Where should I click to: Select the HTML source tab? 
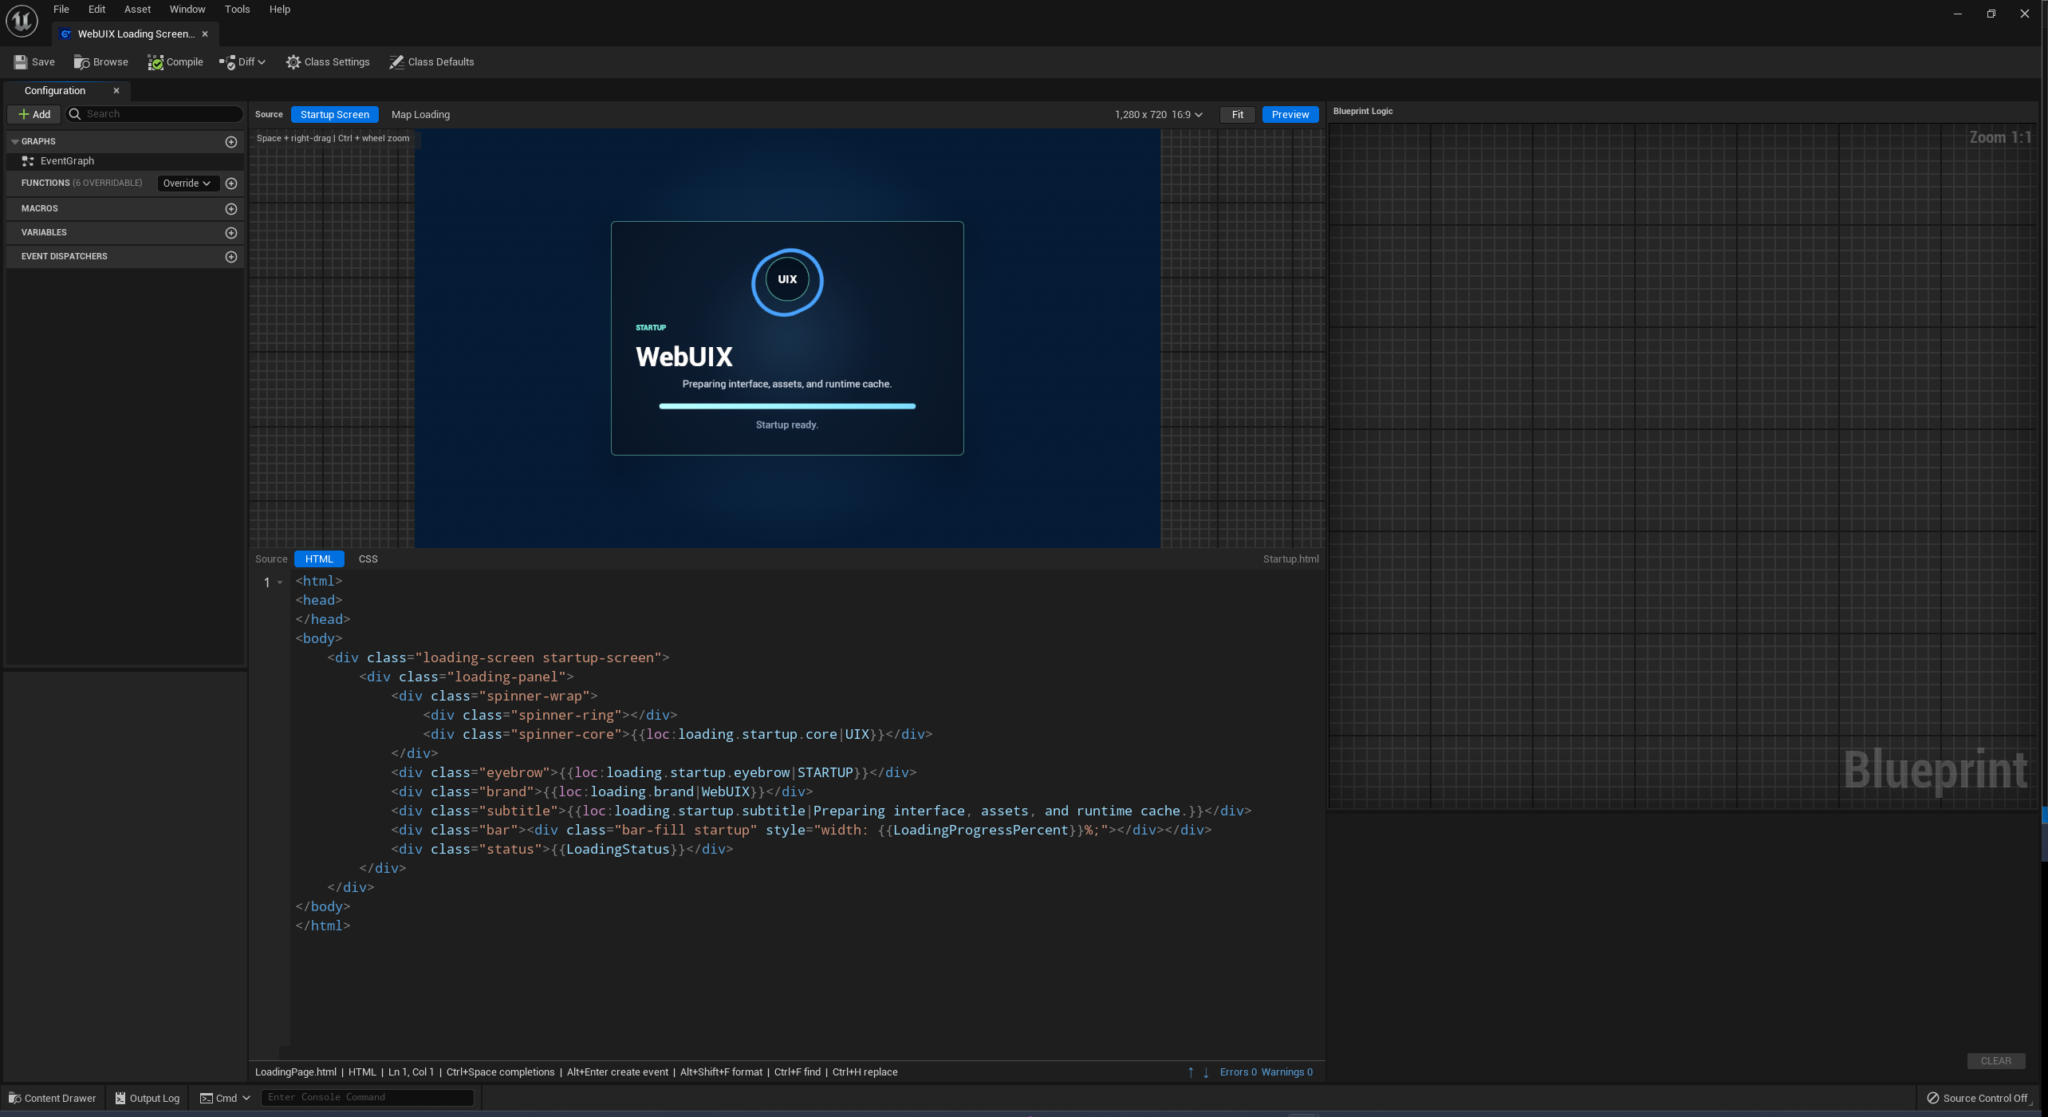point(319,559)
